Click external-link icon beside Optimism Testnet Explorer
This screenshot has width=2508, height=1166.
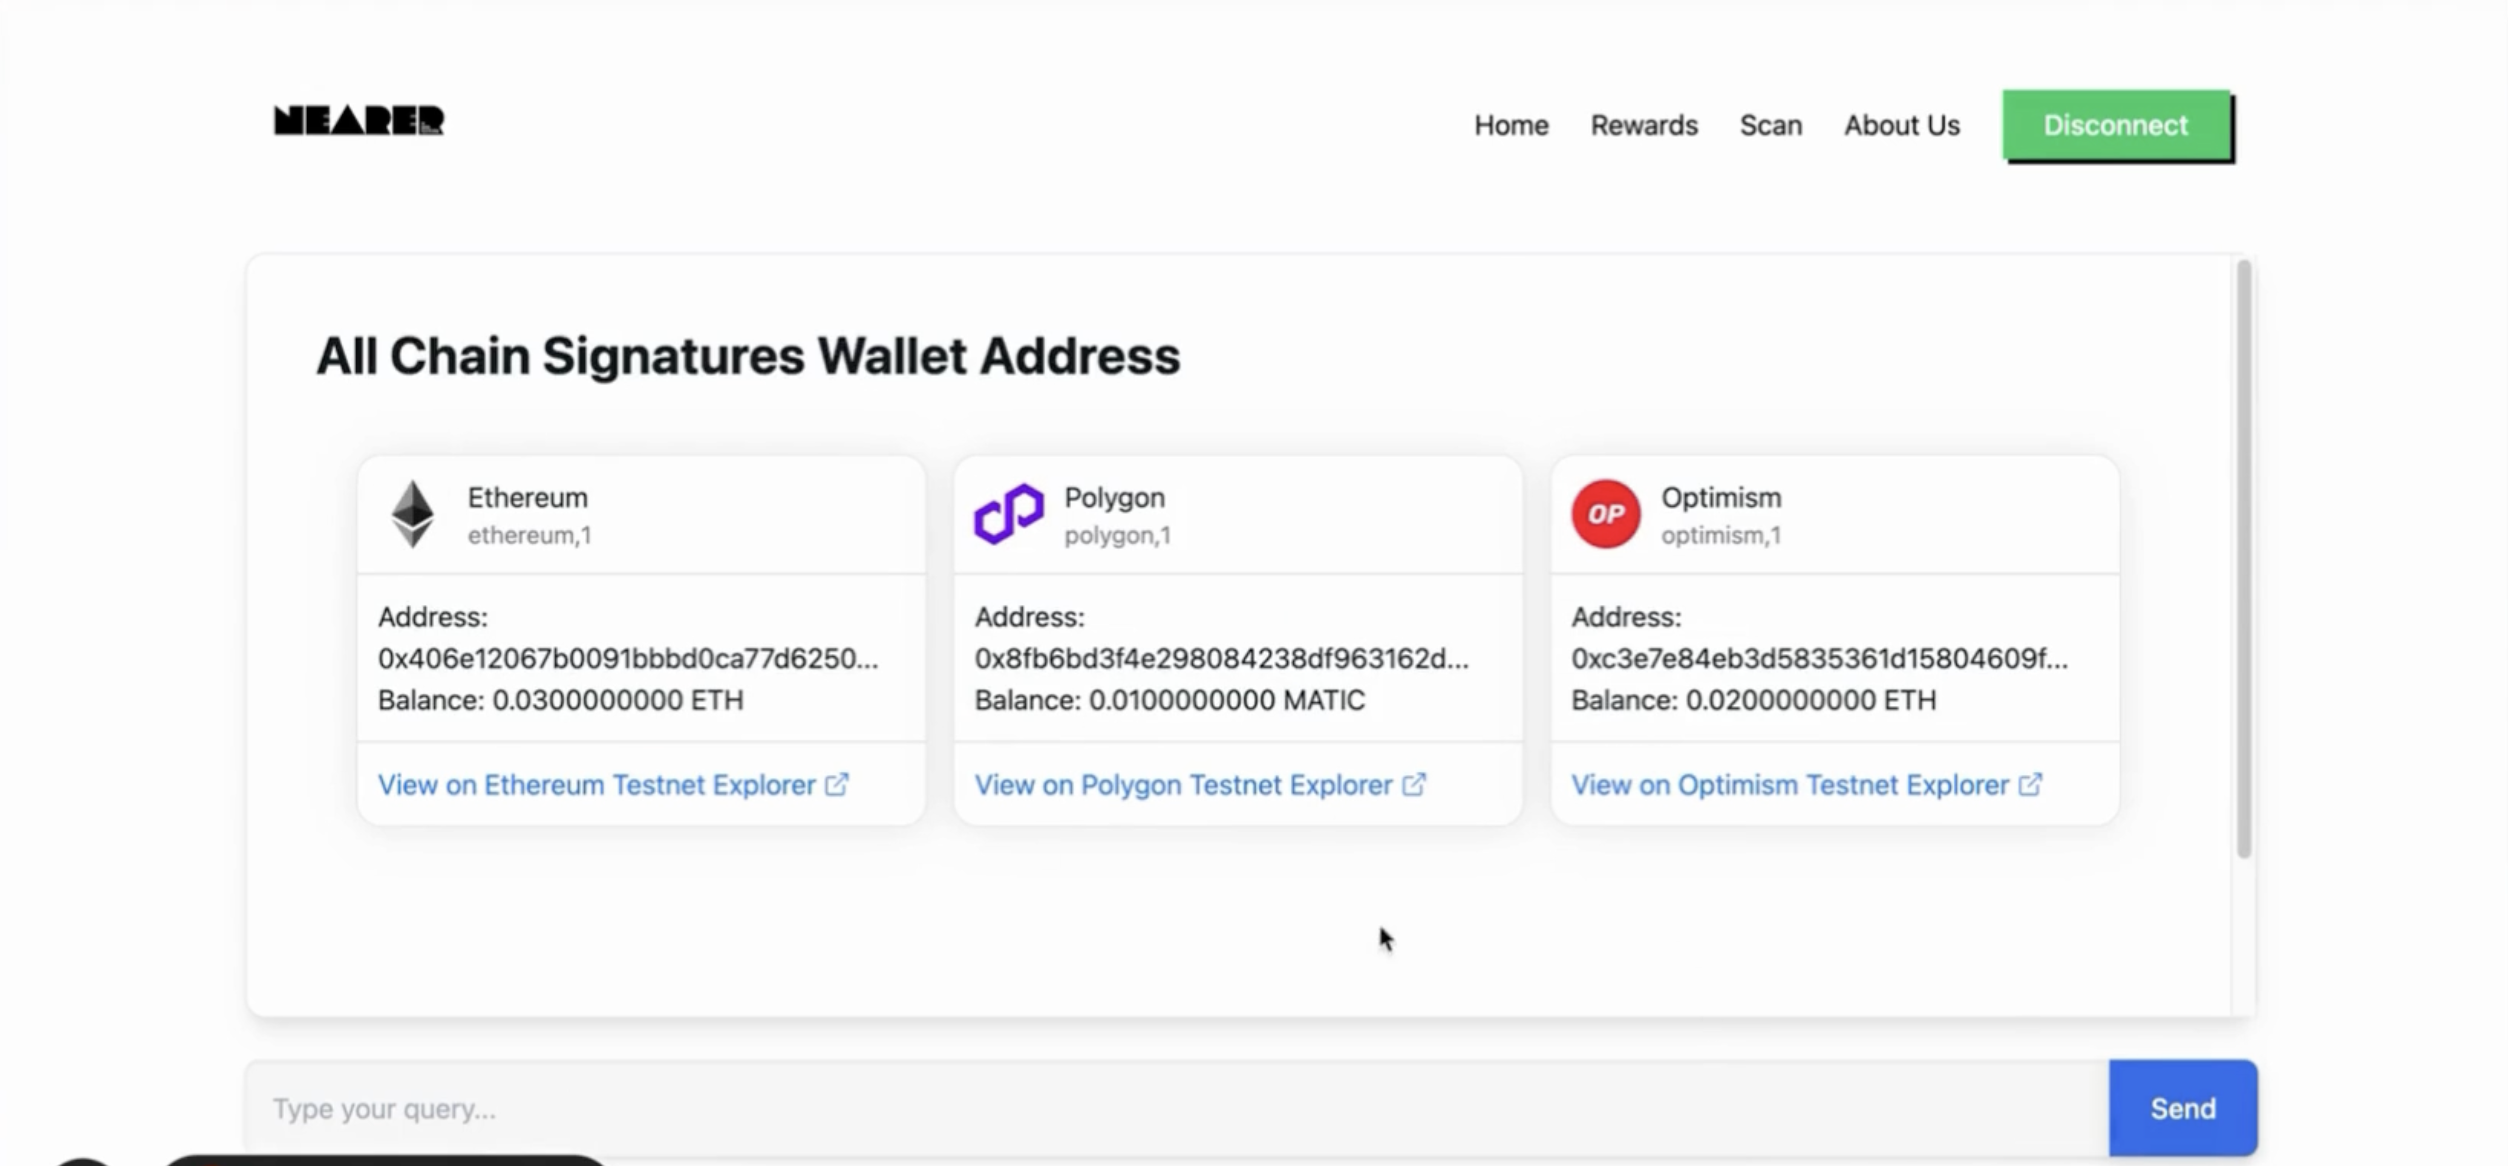pyautogui.click(x=2030, y=785)
